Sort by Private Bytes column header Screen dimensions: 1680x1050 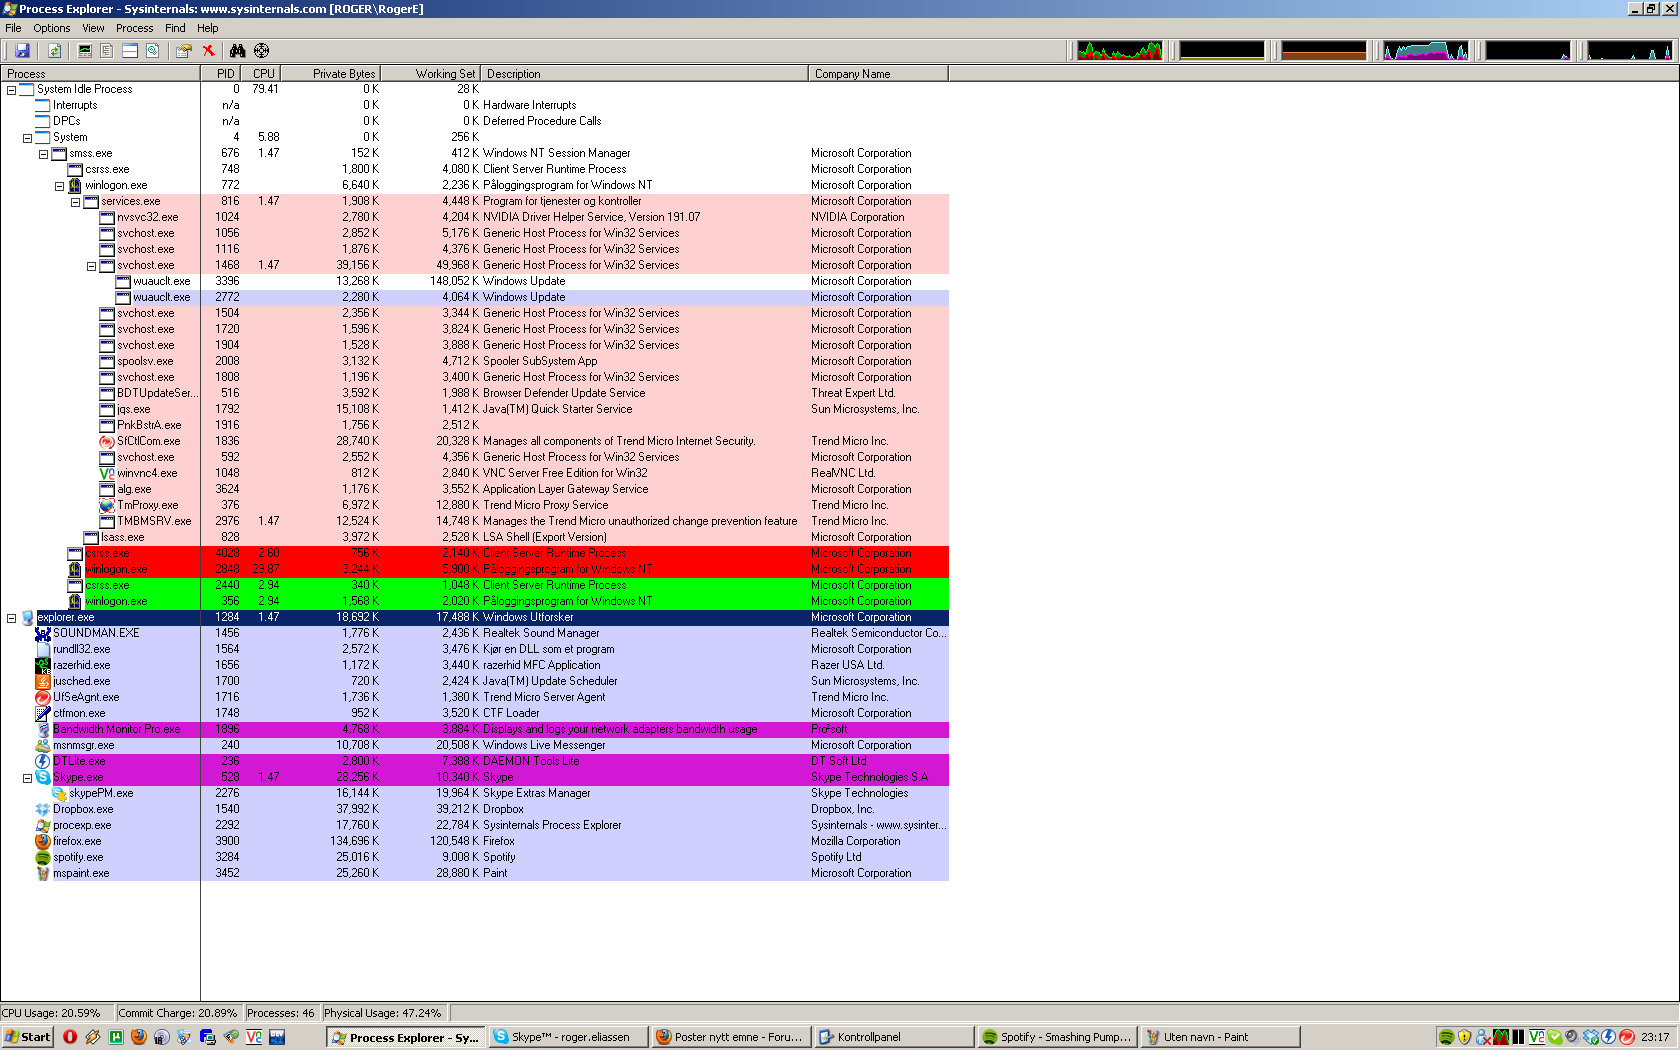coord(331,73)
